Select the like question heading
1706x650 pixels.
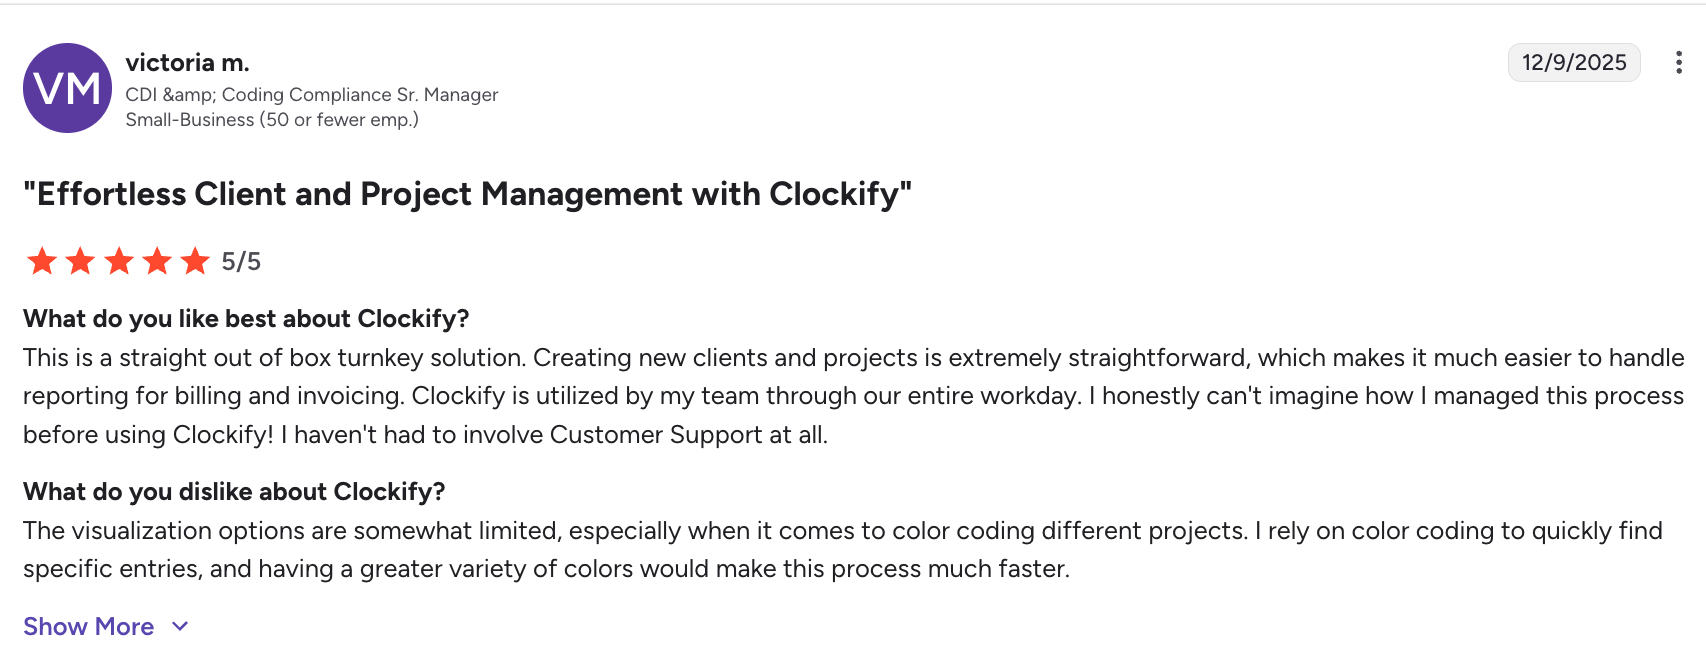[x=248, y=318]
